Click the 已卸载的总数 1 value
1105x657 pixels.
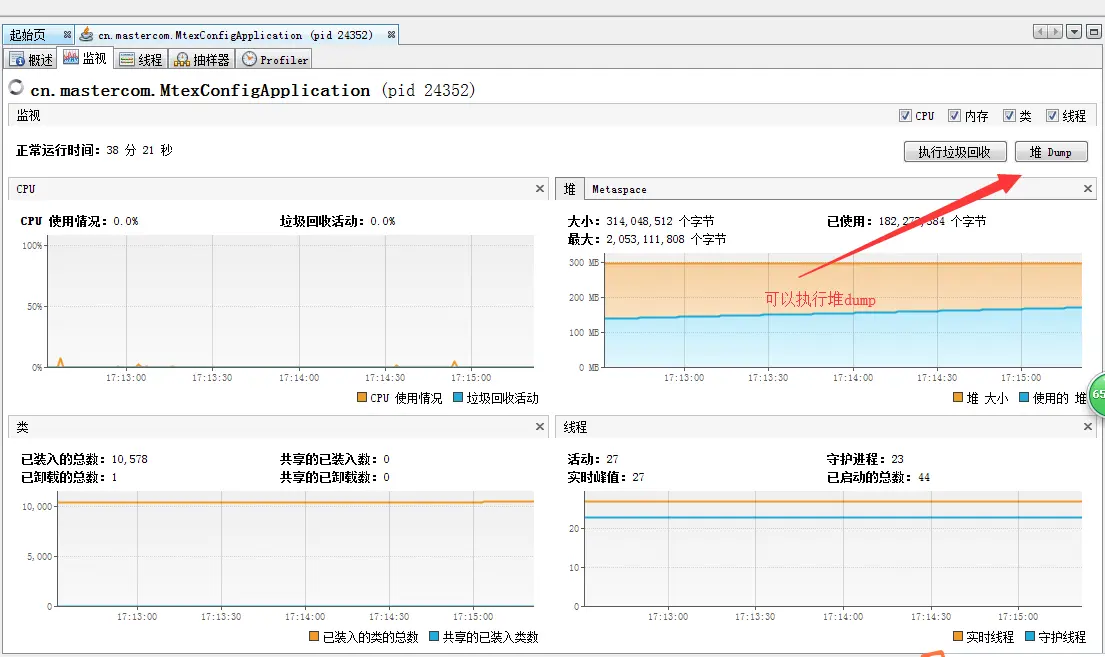tap(114, 477)
